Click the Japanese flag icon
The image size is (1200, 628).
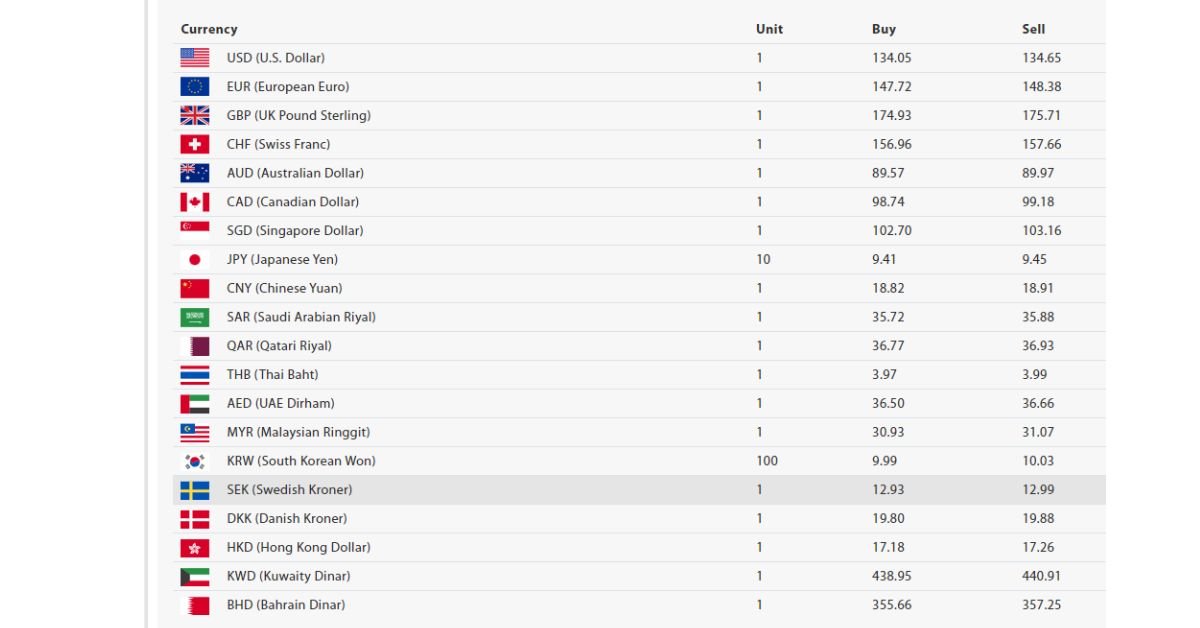[195, 260]
